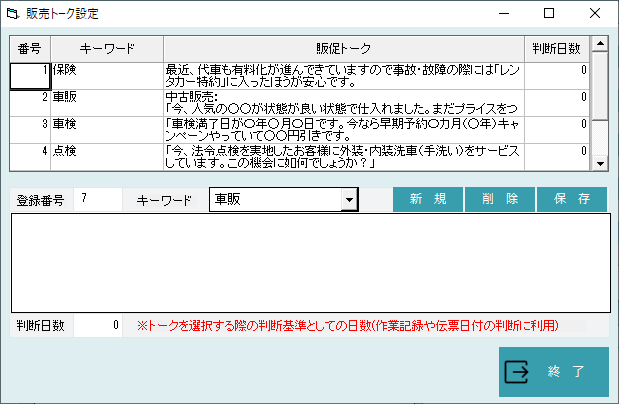This screenshot has height=404, width=619.
Task: Click the キーワード column header in table
Action: (x=107, y=49)
